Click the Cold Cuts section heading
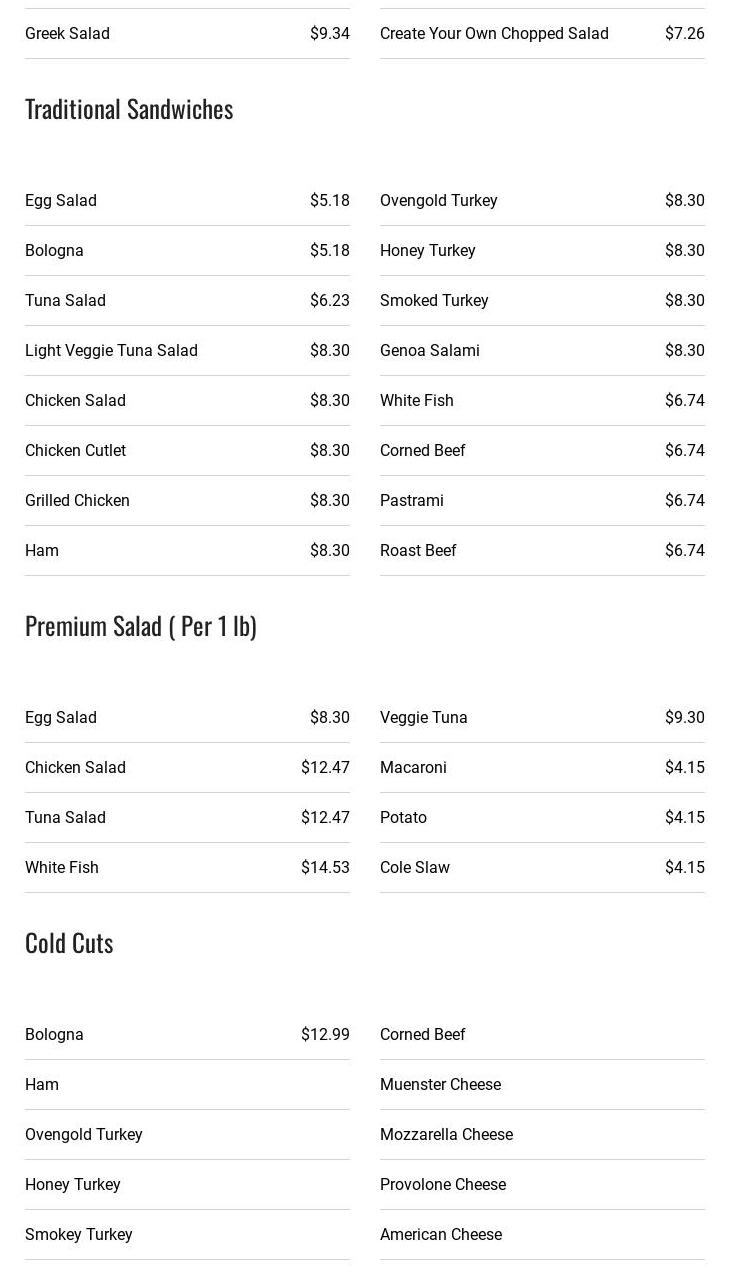This screenshot has width=730, height=1266. pos(69,943)
